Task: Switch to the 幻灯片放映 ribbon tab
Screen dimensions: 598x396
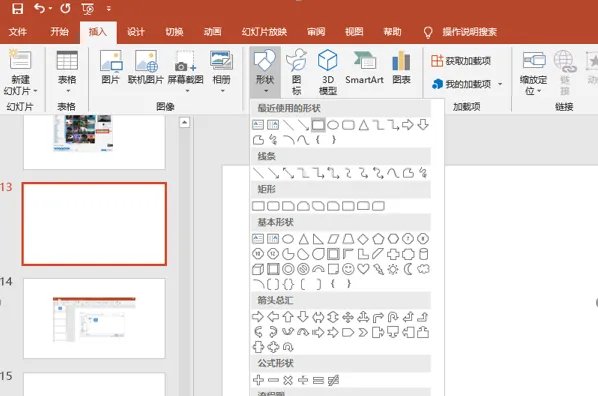Action: click(x=264, y=32)
